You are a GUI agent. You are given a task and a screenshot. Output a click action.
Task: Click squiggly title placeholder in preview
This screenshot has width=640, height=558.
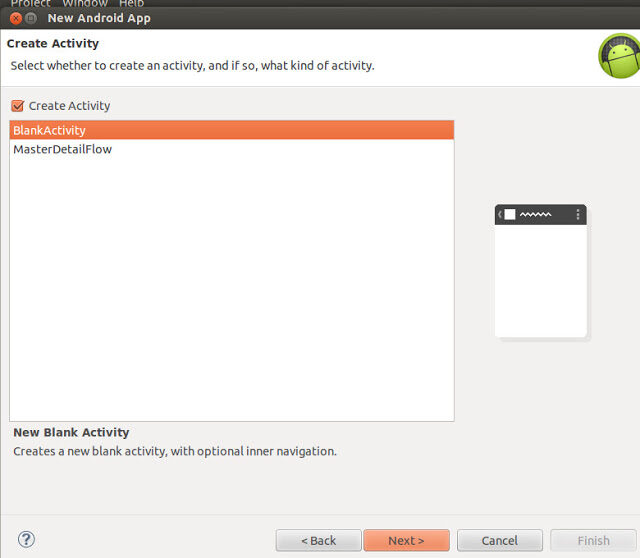coord(535,214)
